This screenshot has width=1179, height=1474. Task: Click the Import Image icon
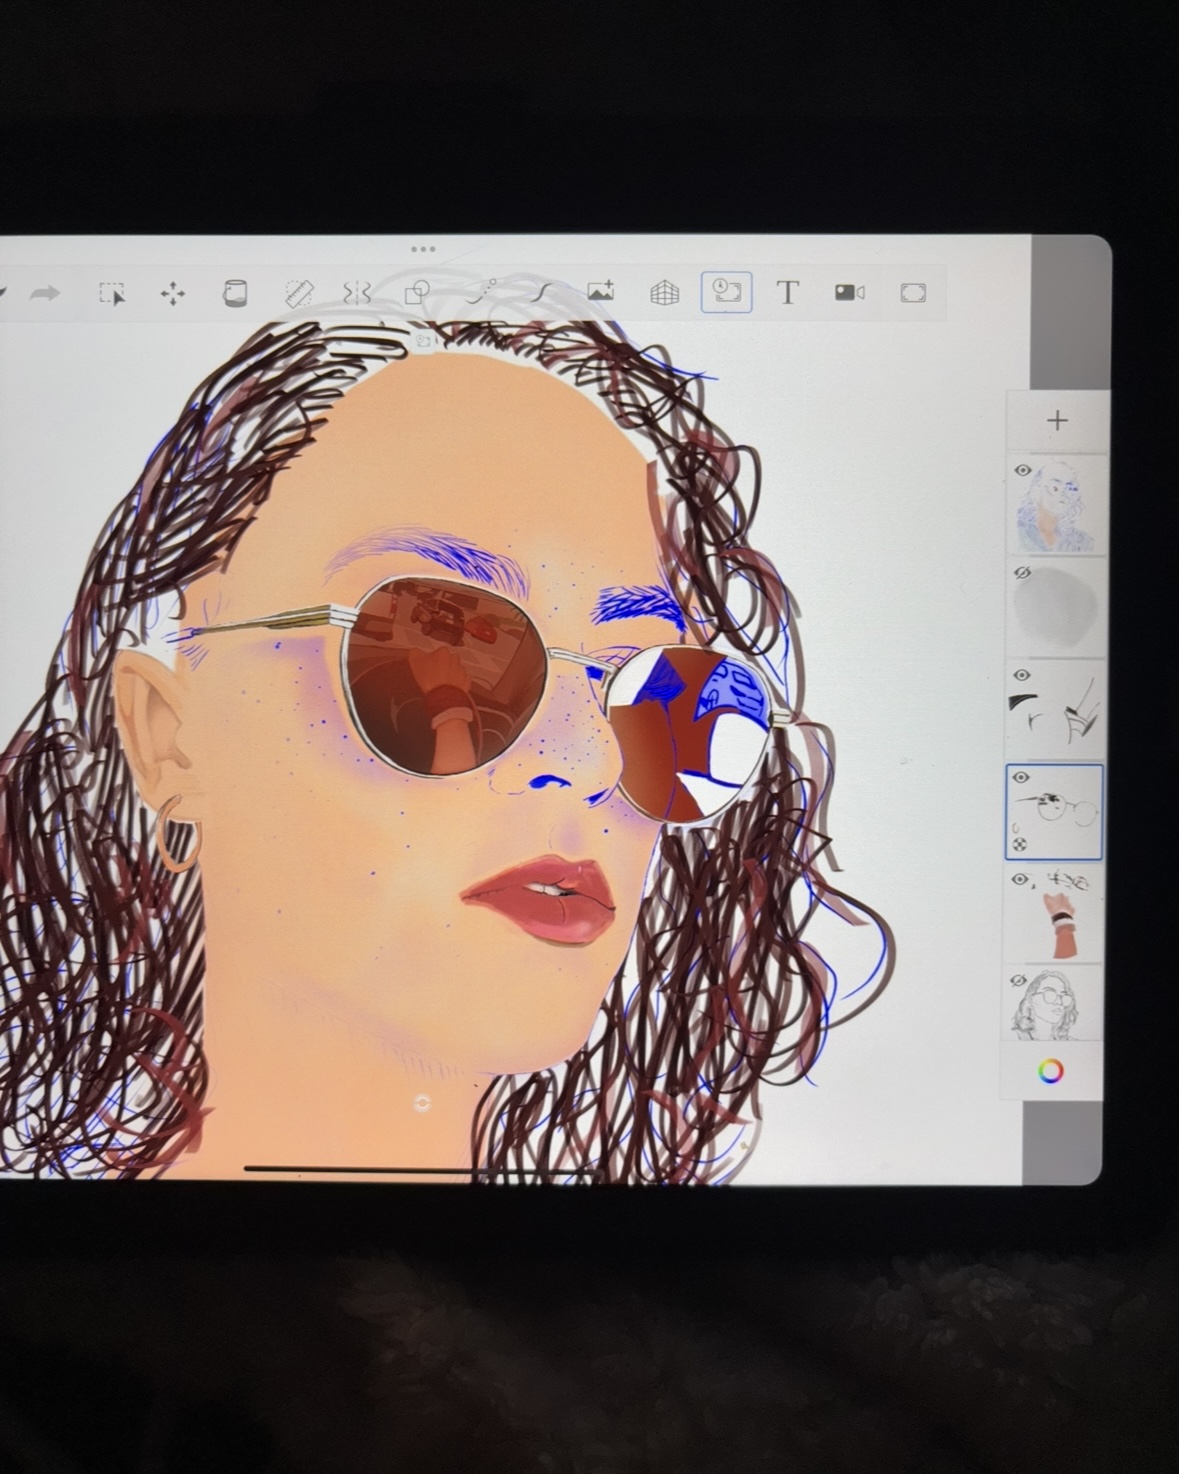(x=601, y=292)
